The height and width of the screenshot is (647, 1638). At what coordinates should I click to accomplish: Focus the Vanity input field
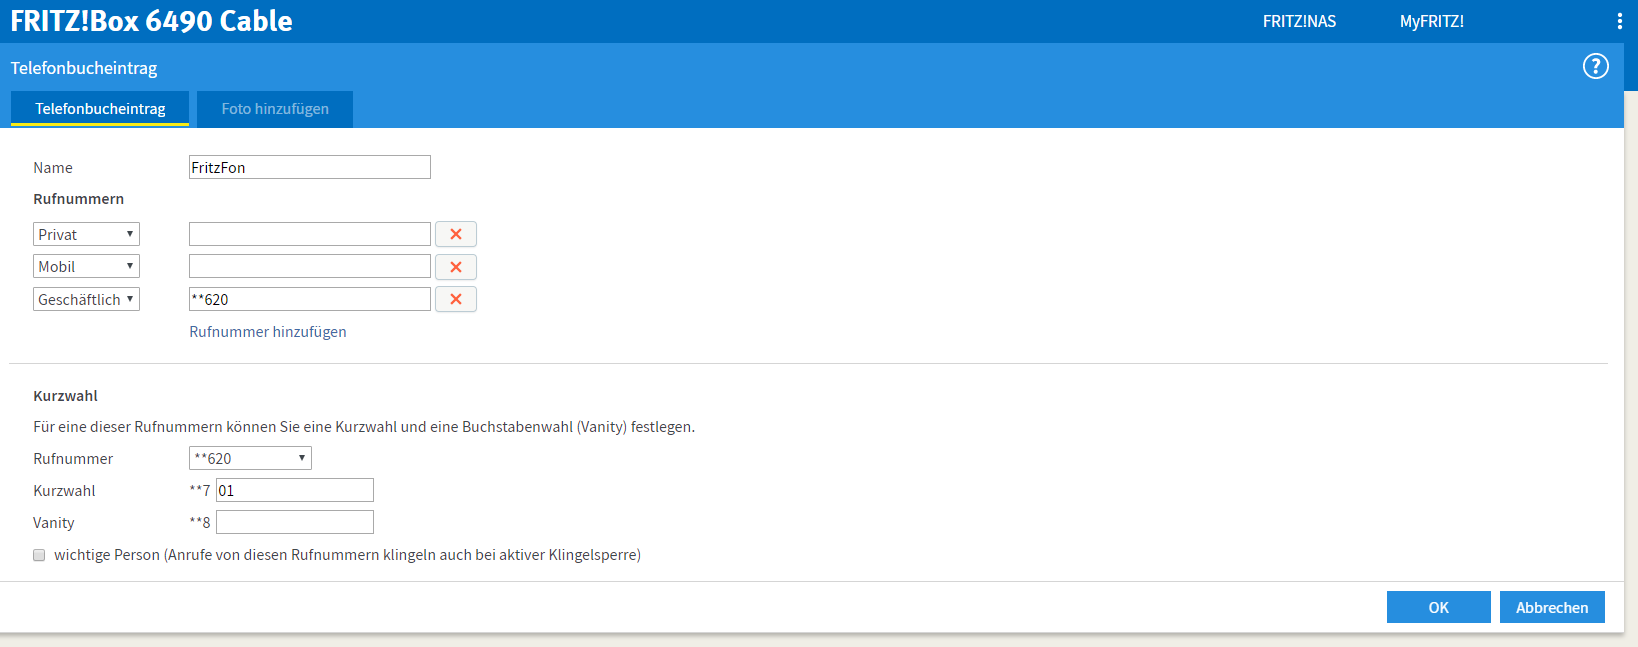[x=295, y=522]
